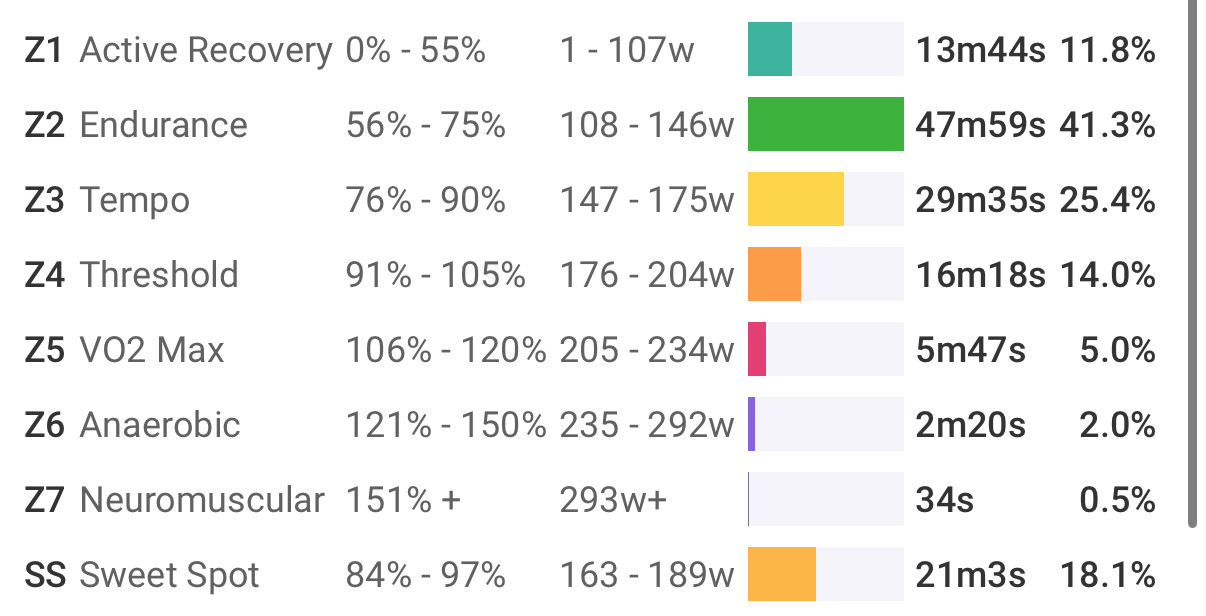Click the 108 - 146w power range
Image resolution: width=1206 pixels, height=616 pixels.
[x=647, y=125]
